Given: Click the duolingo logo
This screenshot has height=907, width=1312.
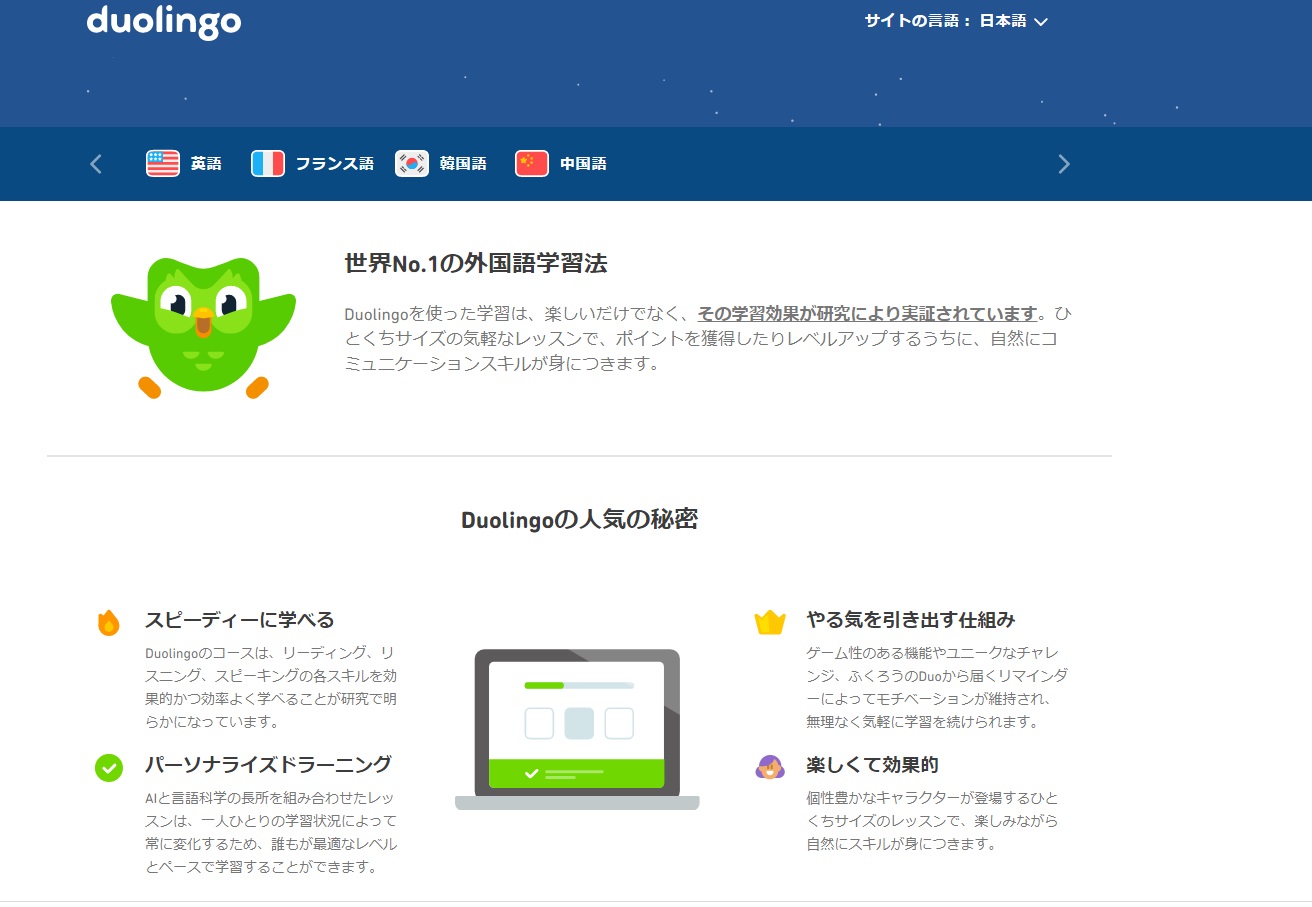Looking at the screenshot, I should (x=164, y=22).
